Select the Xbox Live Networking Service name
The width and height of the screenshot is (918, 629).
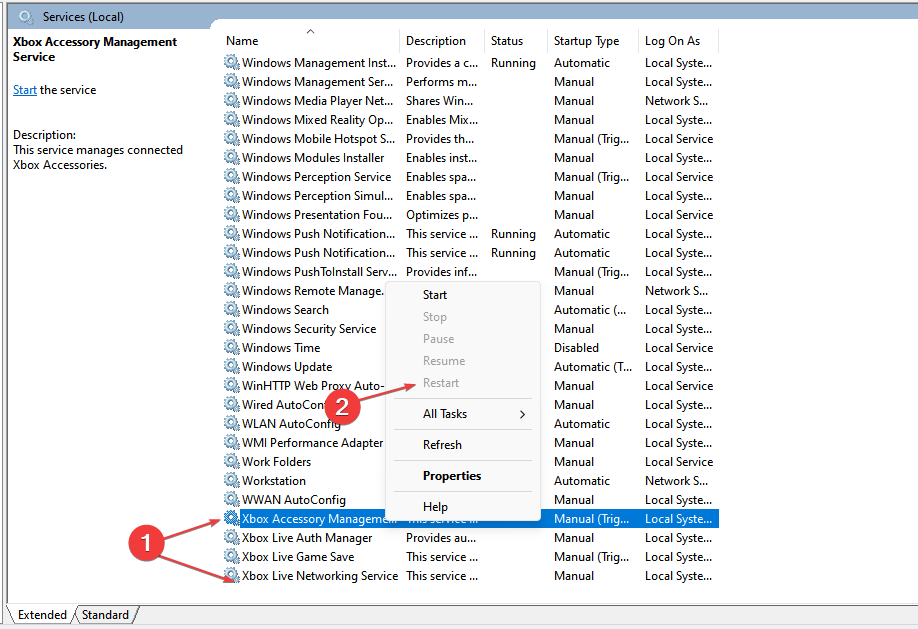tap(320, 576)
